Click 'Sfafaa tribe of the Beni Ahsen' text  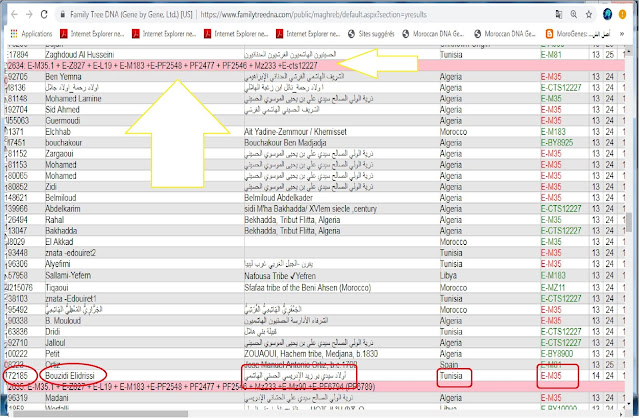[307, 288]
